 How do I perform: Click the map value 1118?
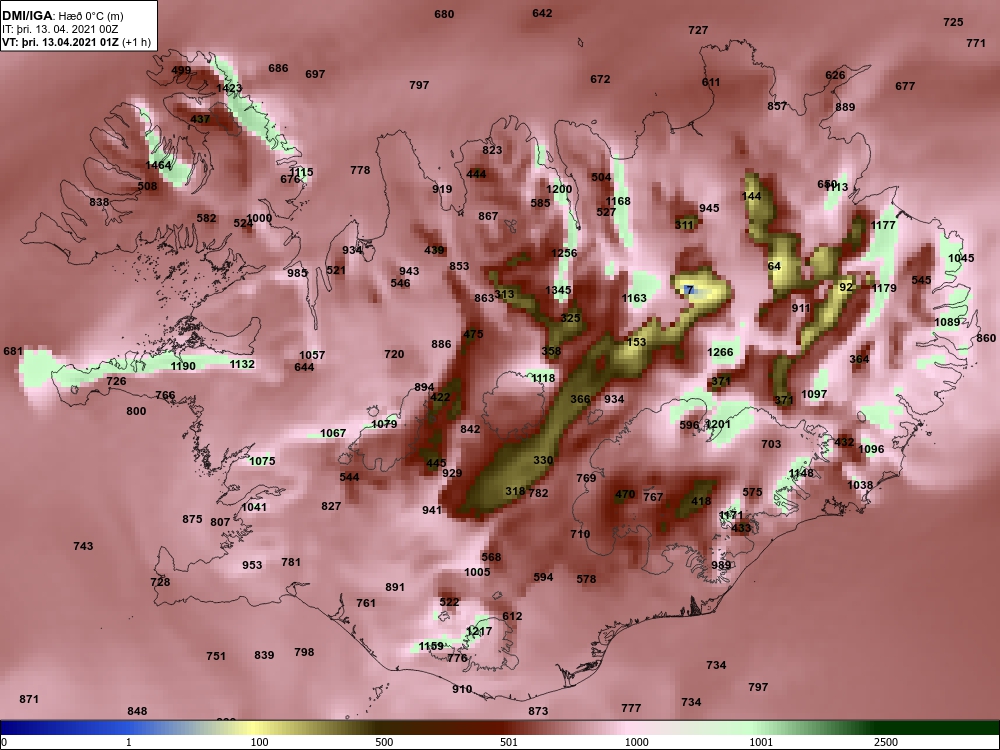pyautogui.click(x=543, y=378)
